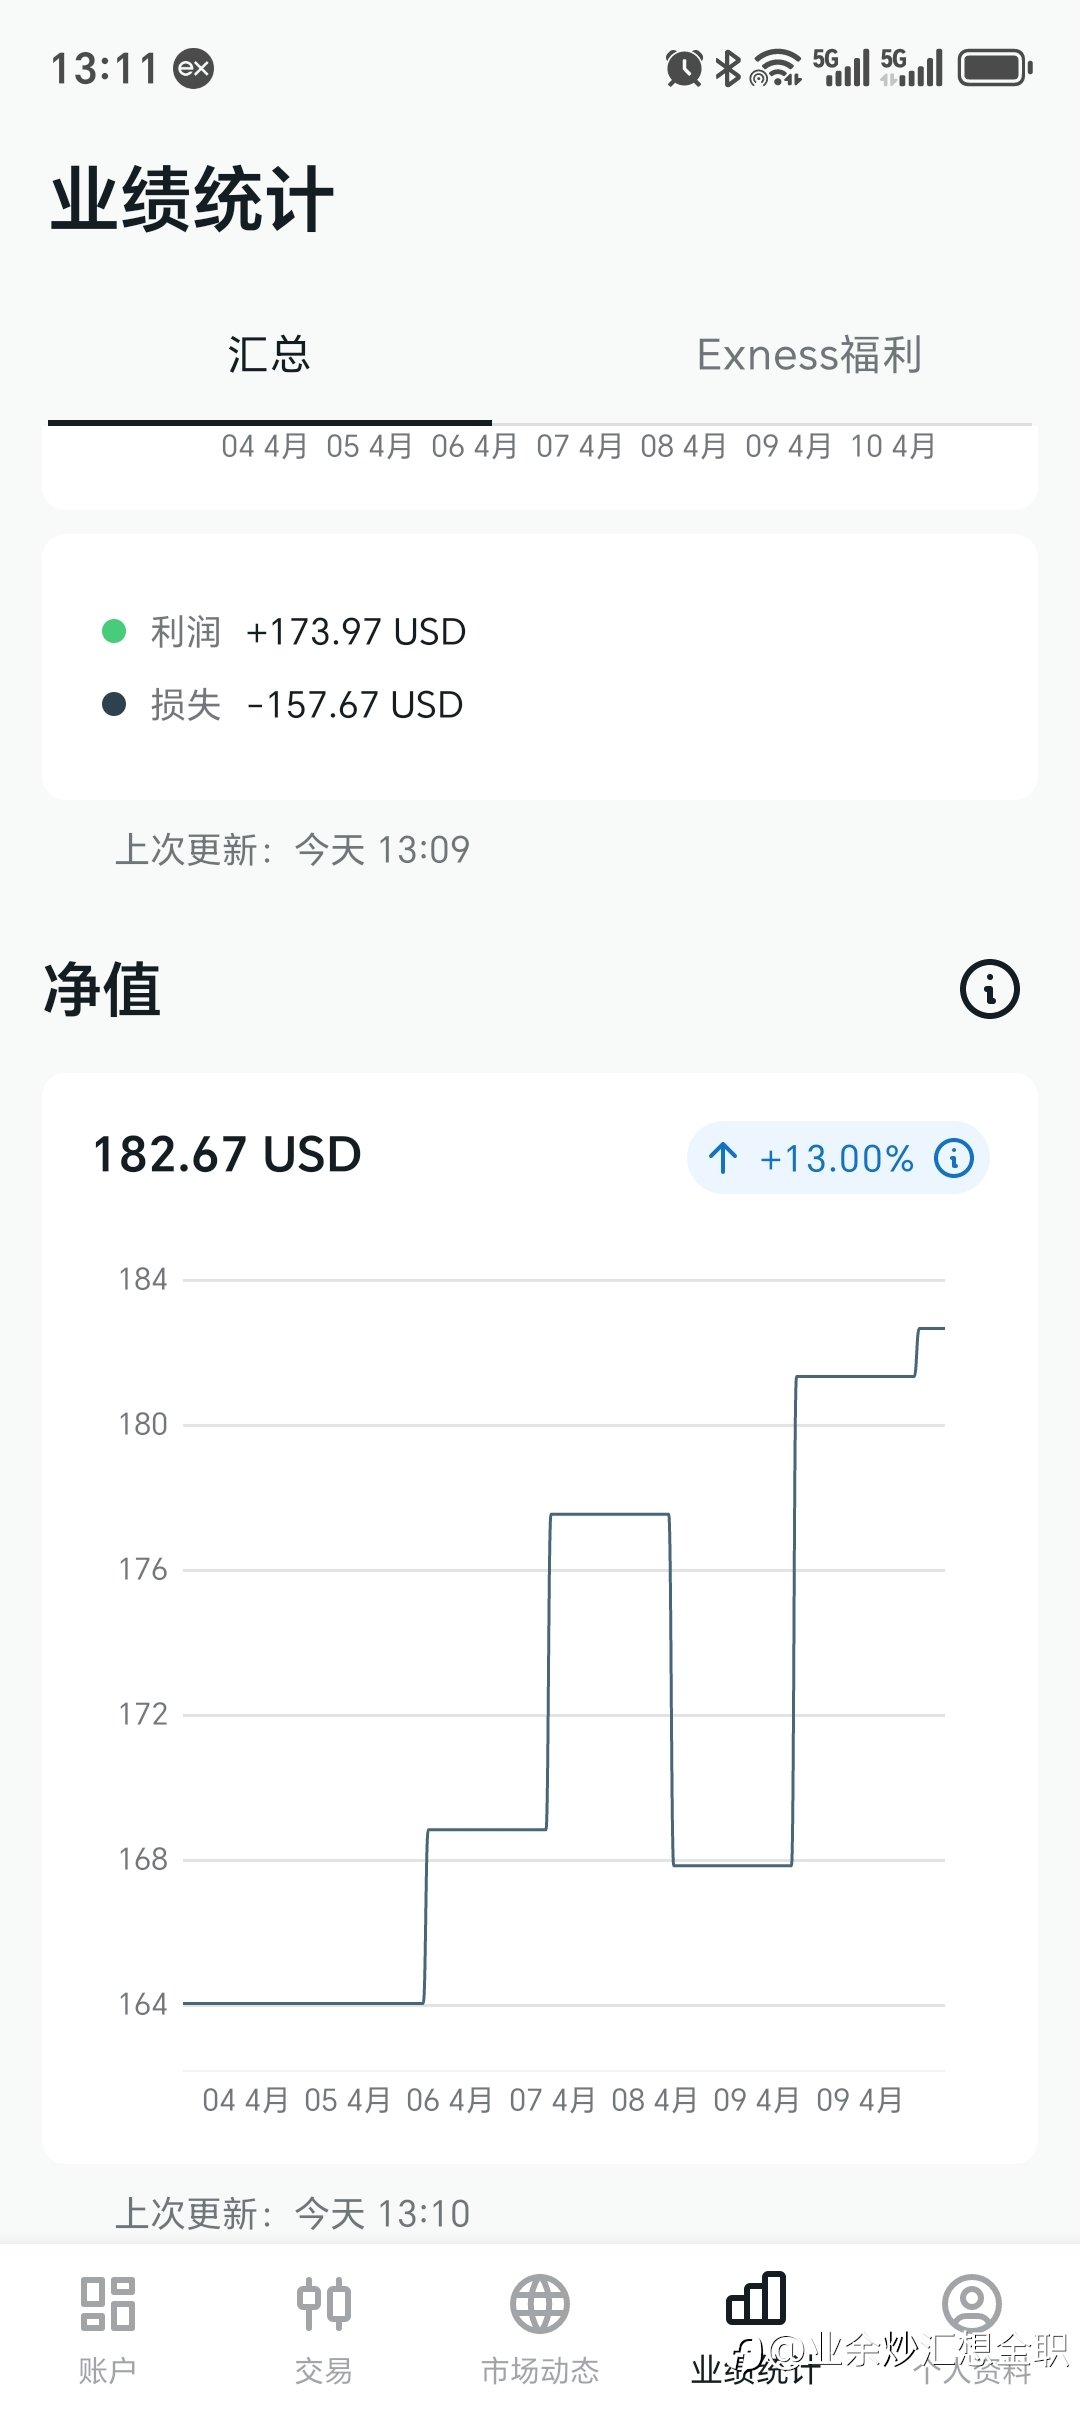Select the 业绩统计 bar chart icon
The width and height of the screenshot is (1080, 2412).
click(x=756, y=2298)
